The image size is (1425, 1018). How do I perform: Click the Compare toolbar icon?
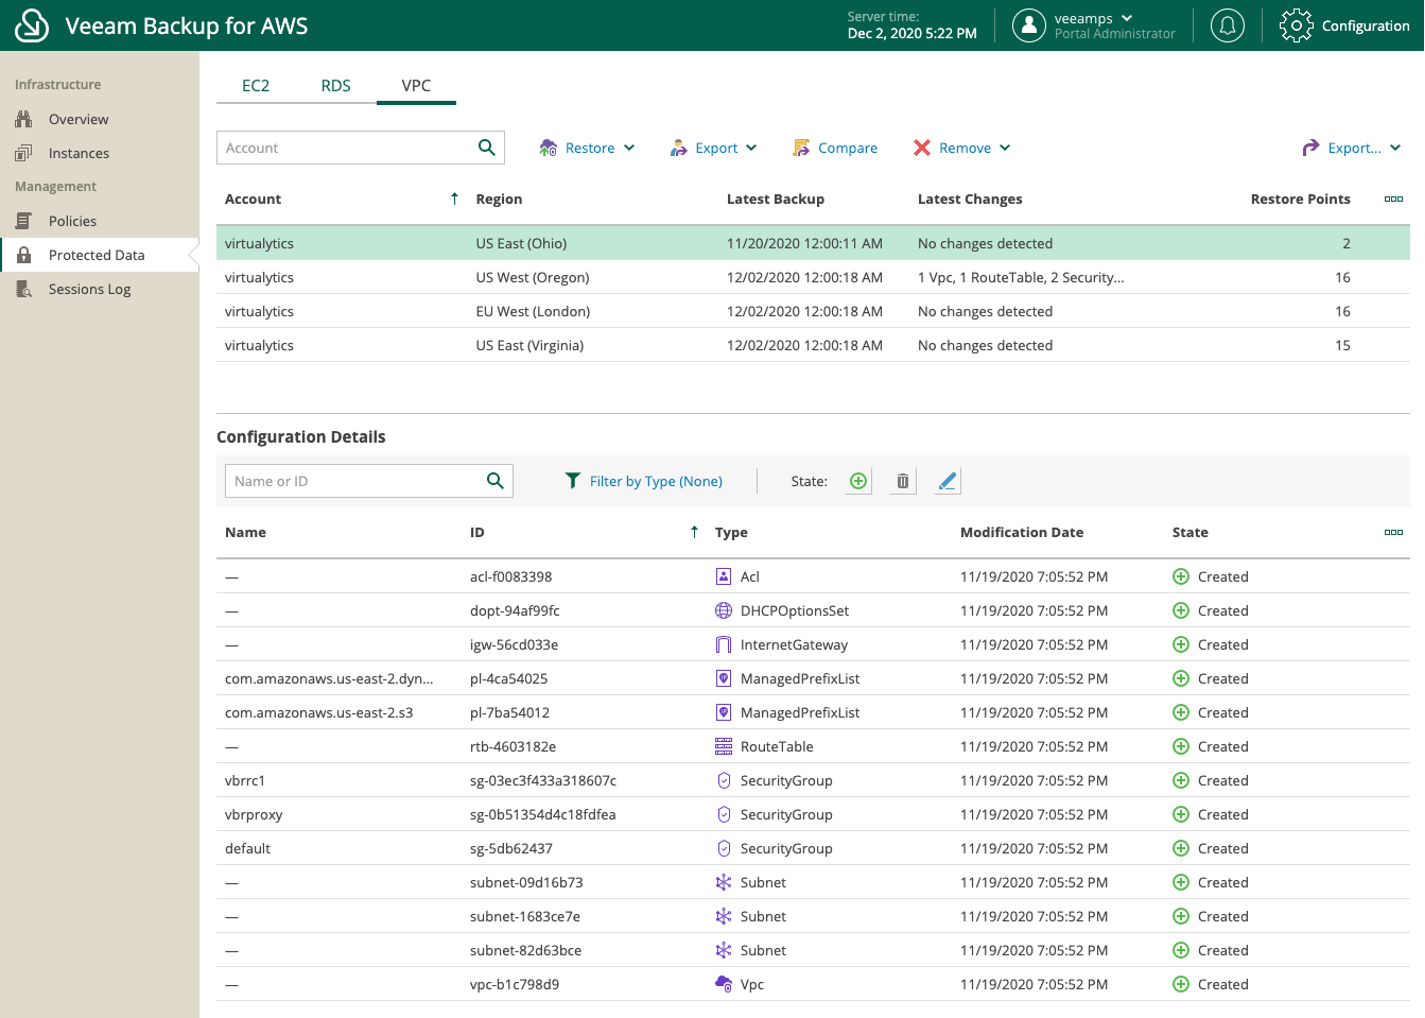click(x=801, y=148)
